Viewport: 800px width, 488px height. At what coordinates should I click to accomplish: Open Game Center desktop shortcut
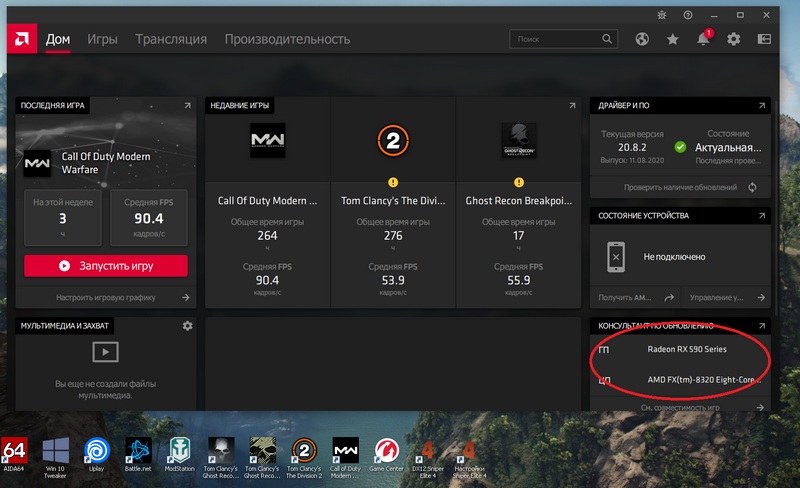pyautogui.click(x=386, y=454)
